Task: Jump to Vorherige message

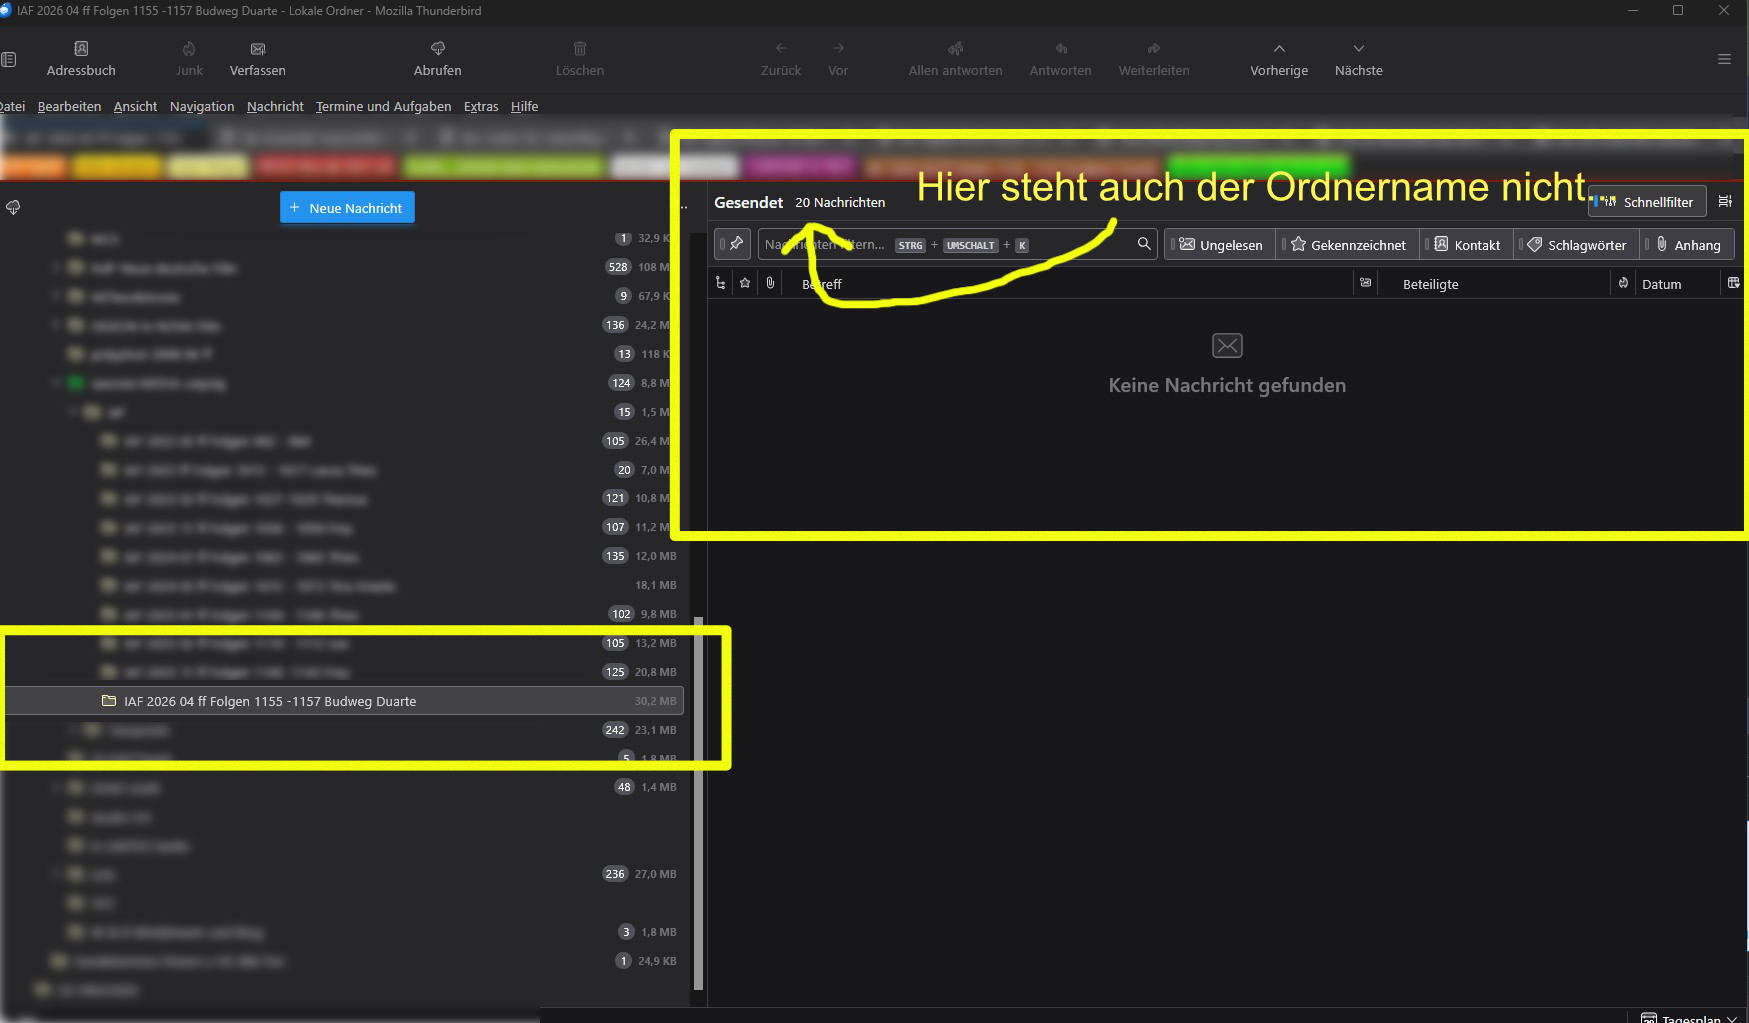Action: click(x=1279, y=59)
